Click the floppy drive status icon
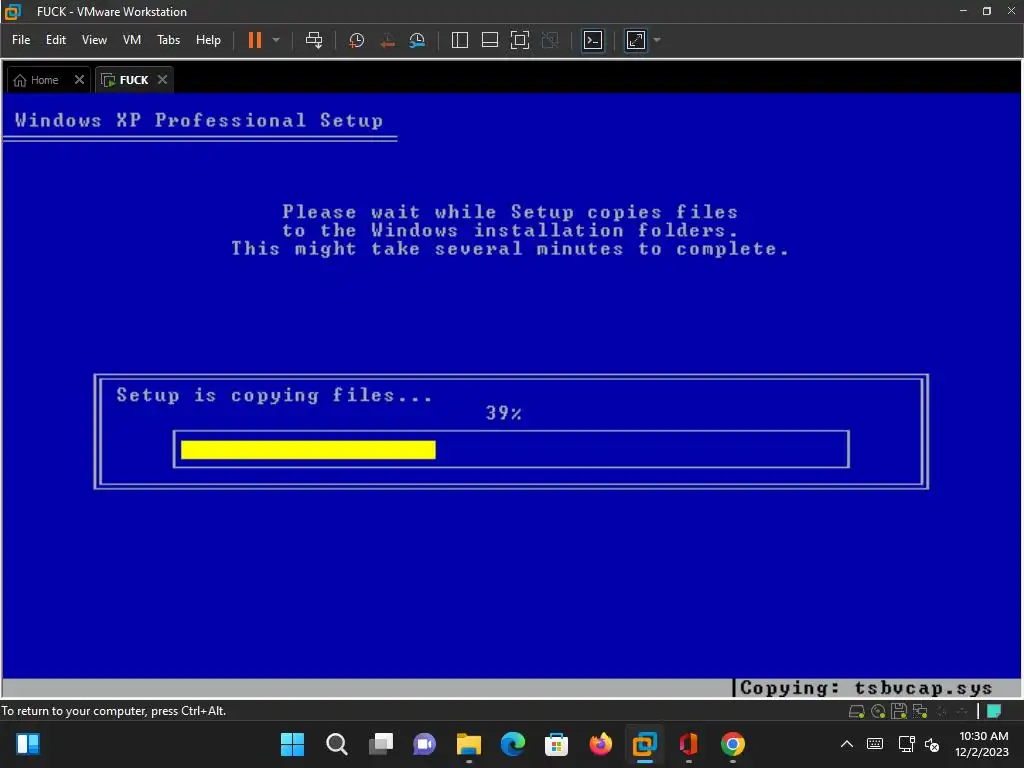 tap(899, 711)
